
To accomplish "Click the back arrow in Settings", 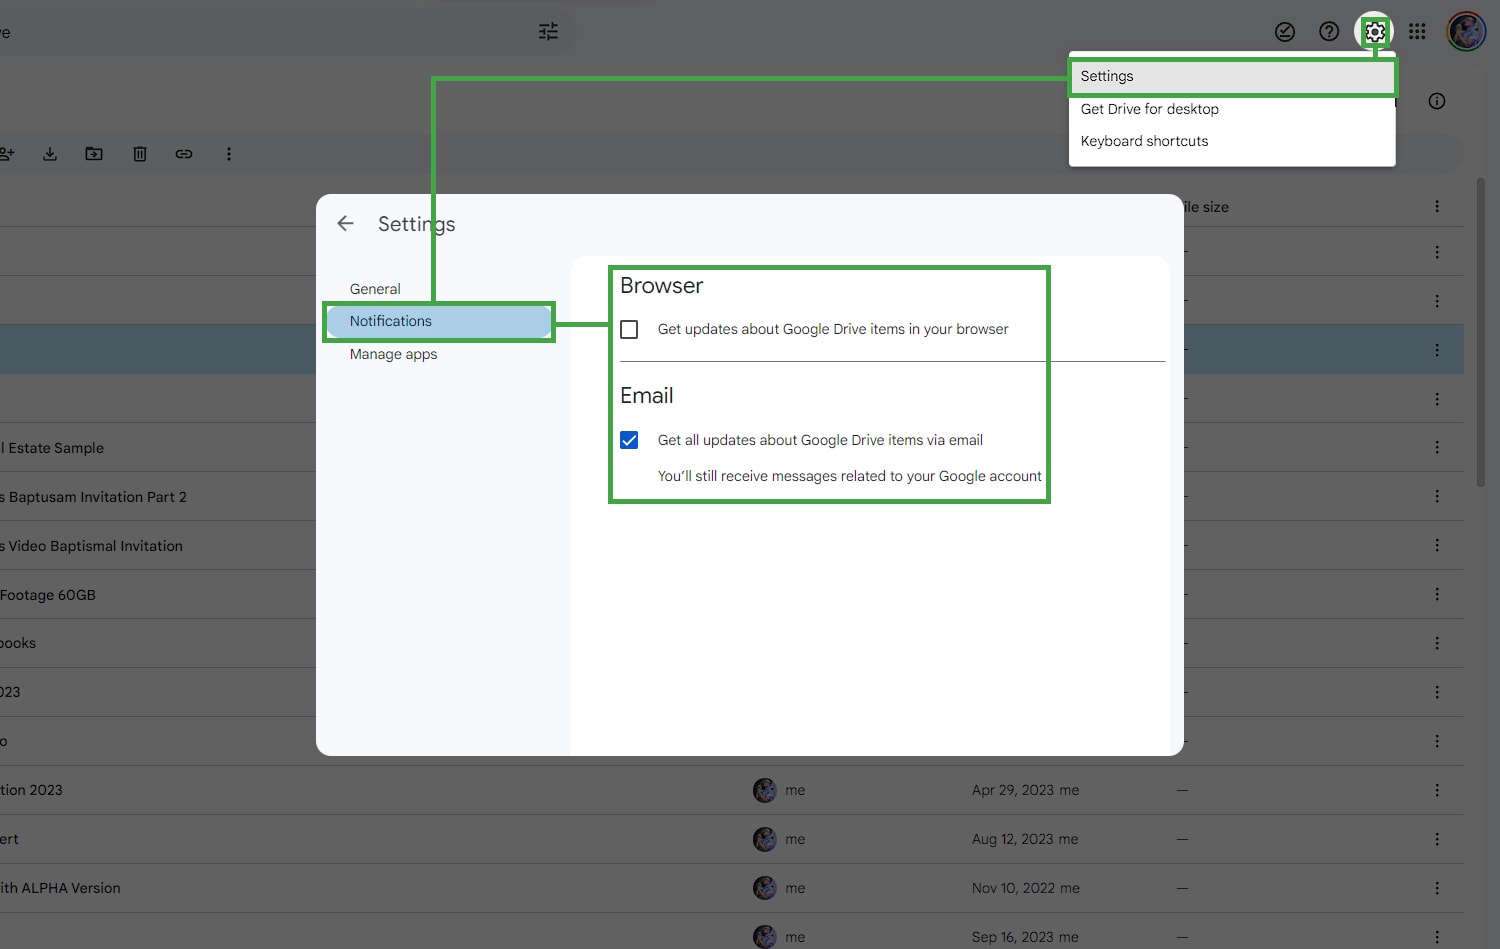I will click(345, 223).
